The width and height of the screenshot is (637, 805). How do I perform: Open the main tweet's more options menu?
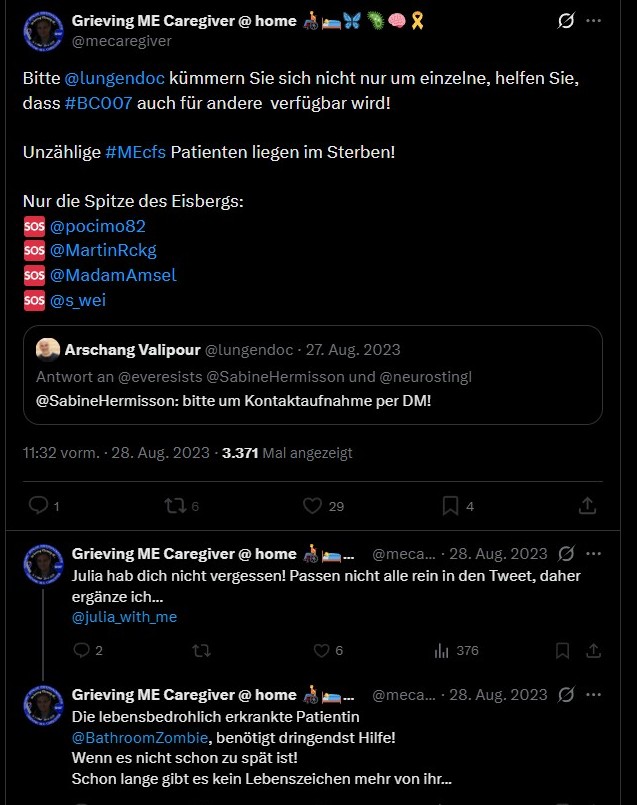click(x=594, y=21)
